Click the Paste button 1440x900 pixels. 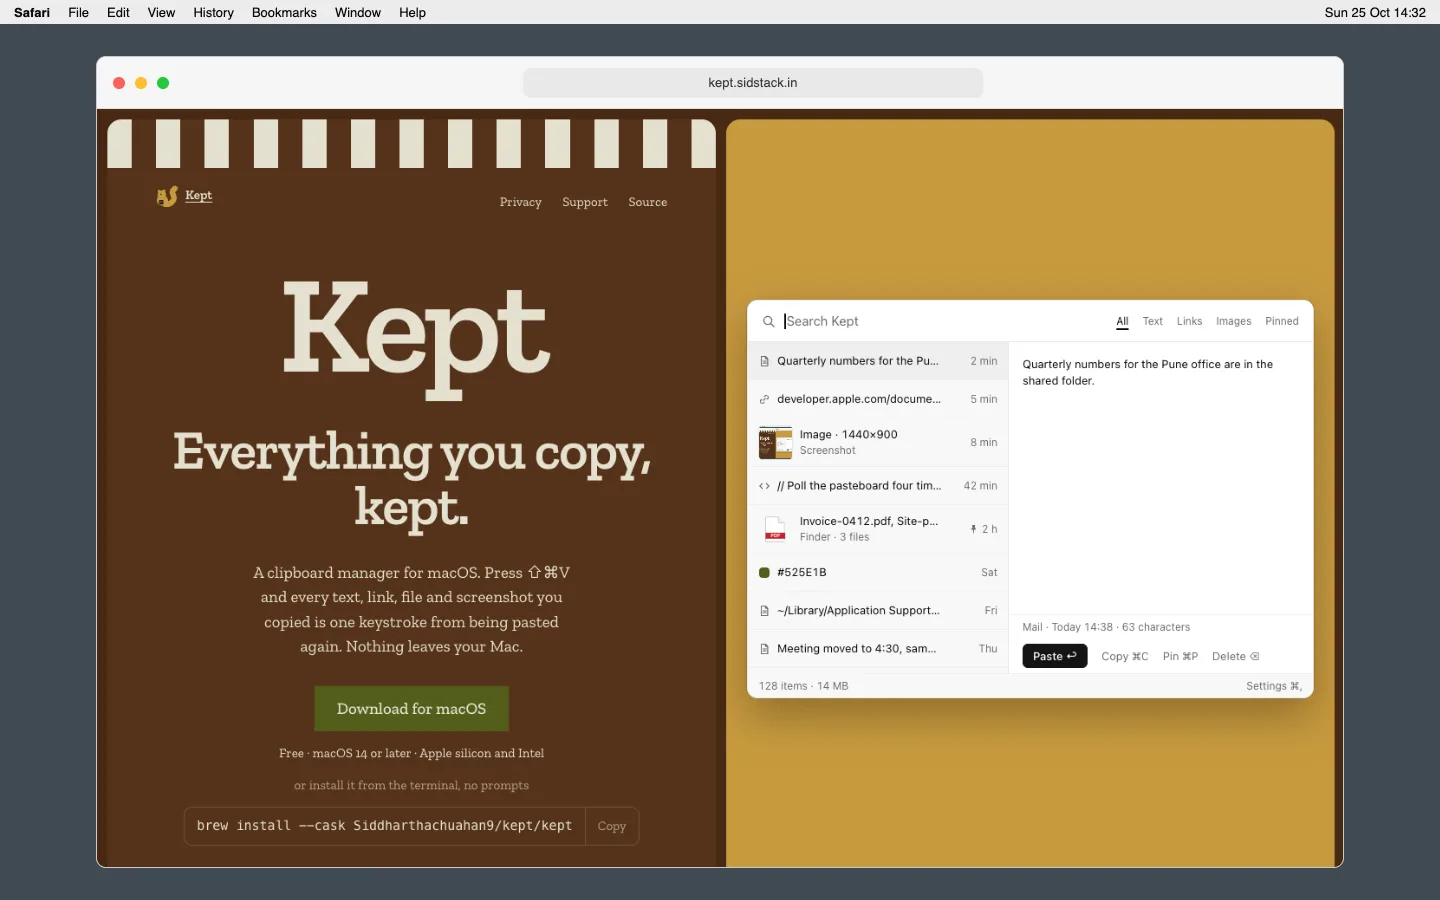coord(1054,656)
